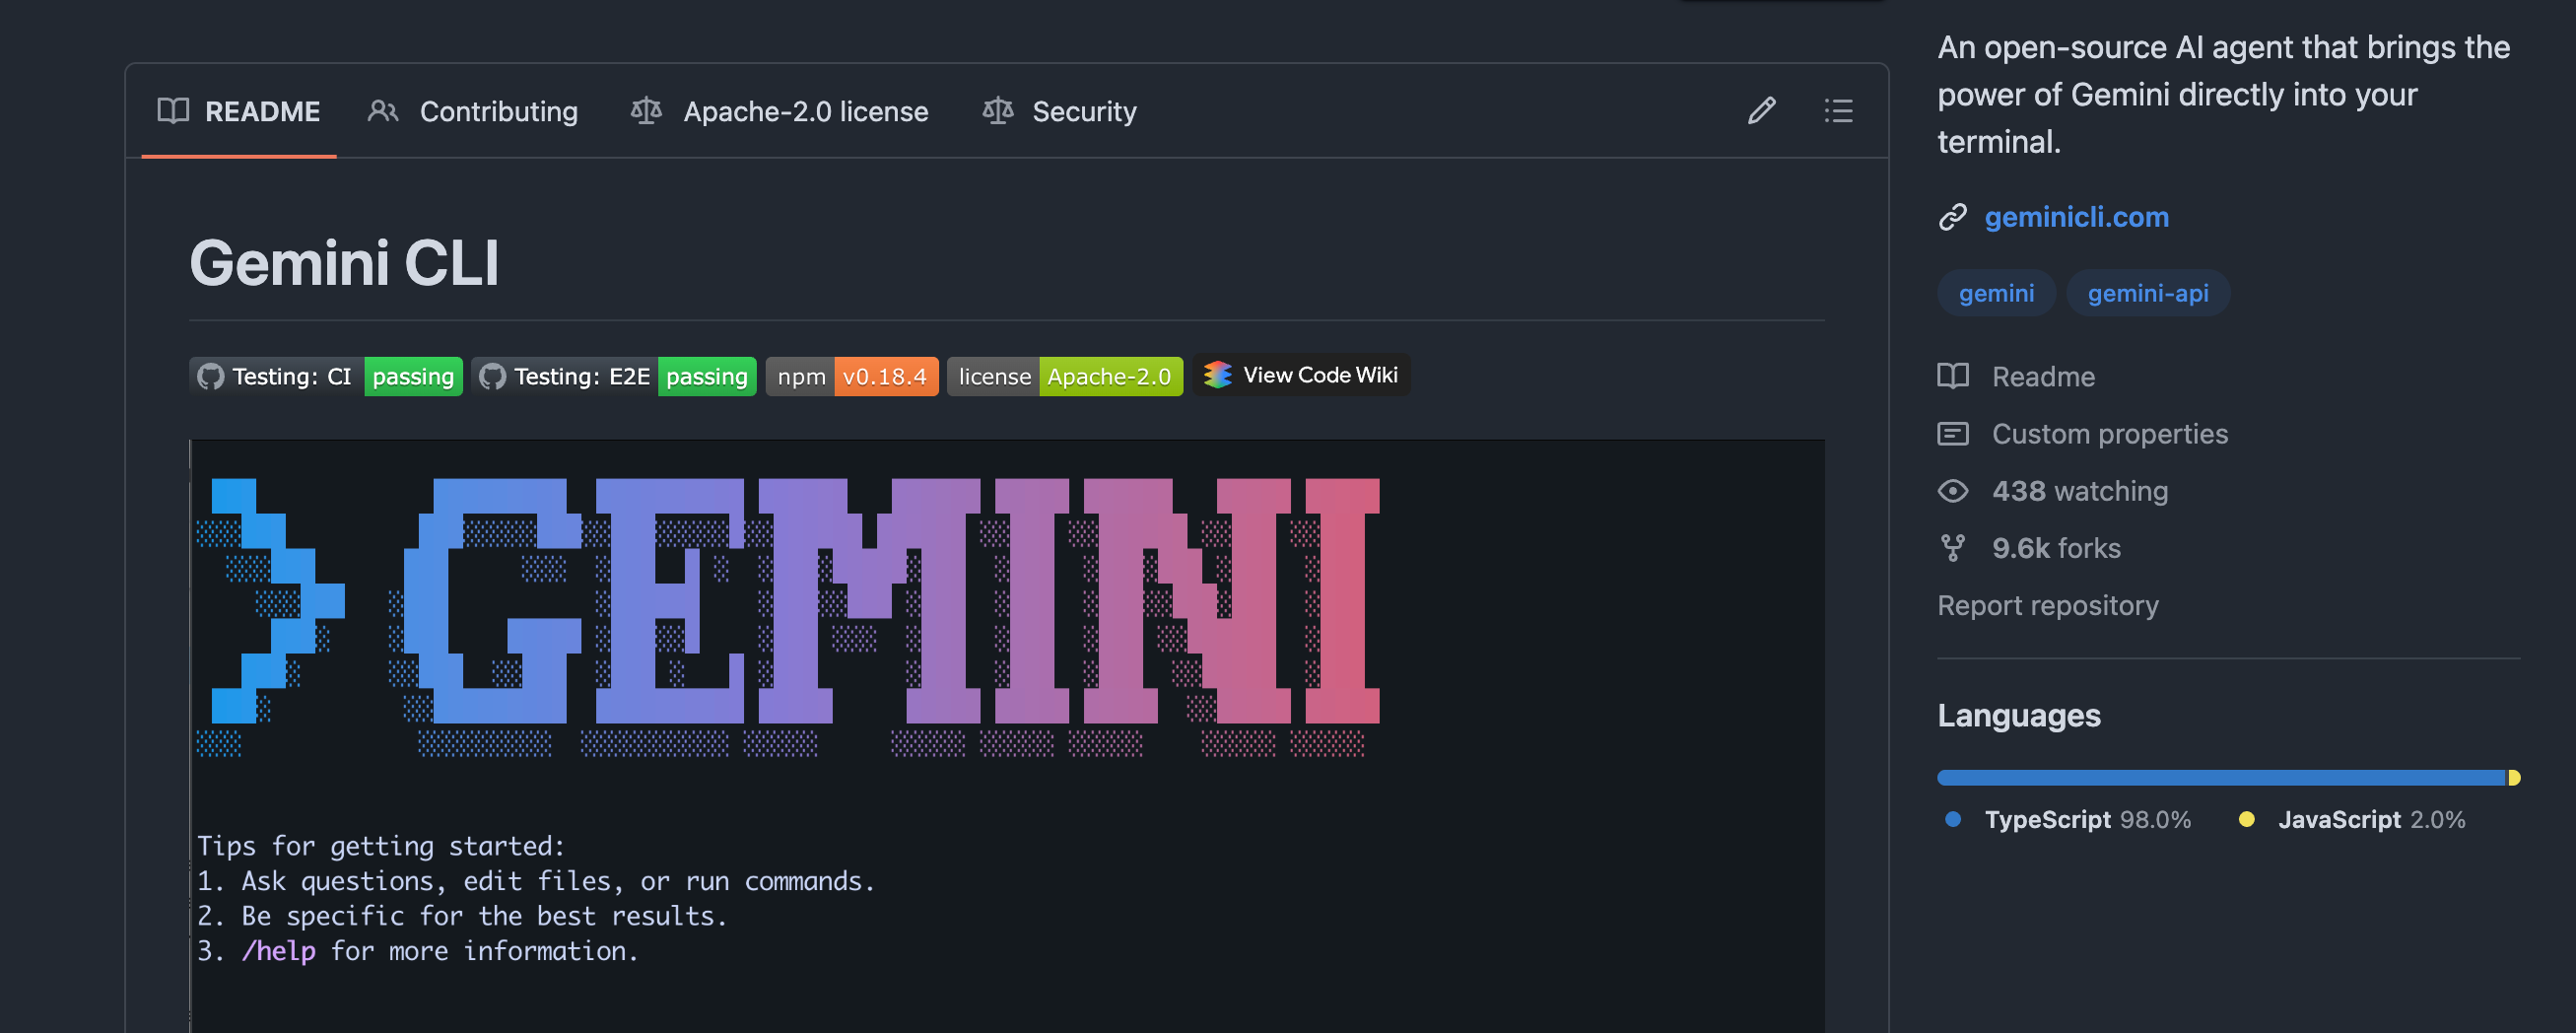Click the people icon next to Contributing
The image size is (2576, 1033).
383,111
